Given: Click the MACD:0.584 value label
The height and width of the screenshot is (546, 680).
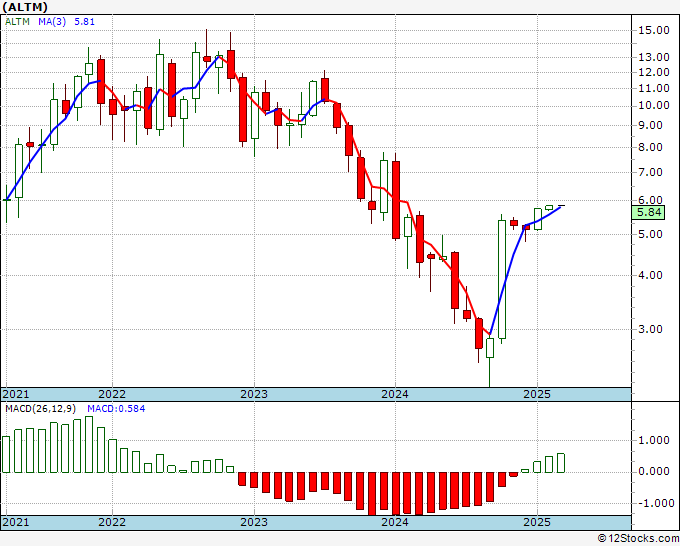Looking at the screenshot, I should pos(116,409).
